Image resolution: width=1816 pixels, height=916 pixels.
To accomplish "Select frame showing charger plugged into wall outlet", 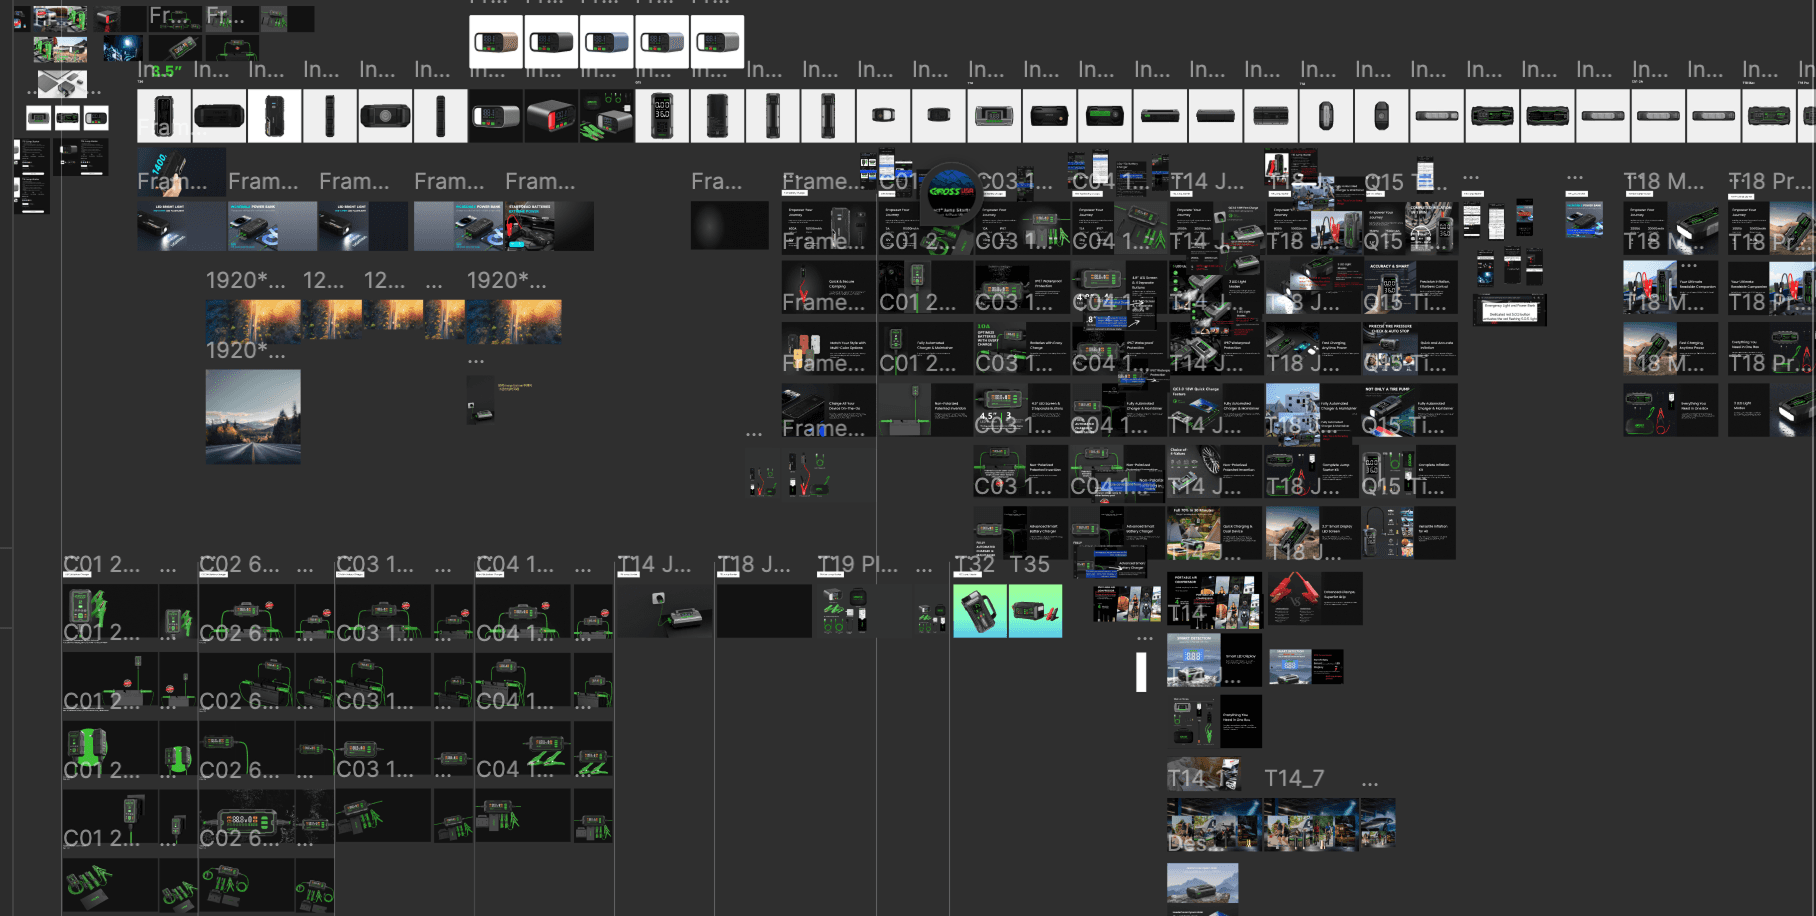I will pyautogui.click(x=664, y=611).
